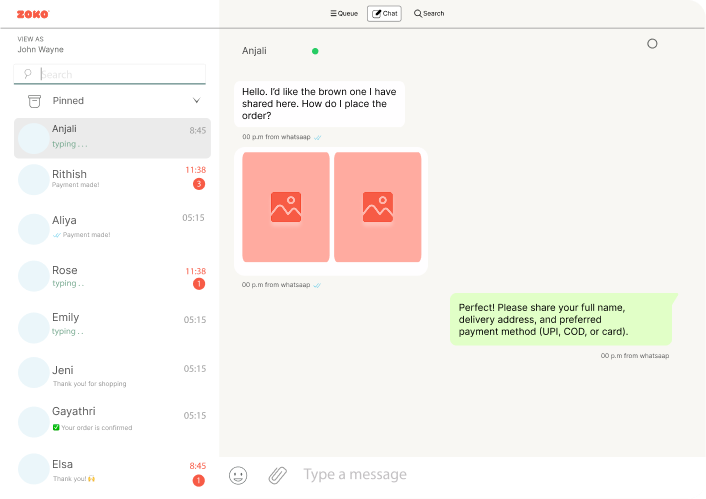Click Aliya's avatar circle
Image resolution: width=706 pixels, height=499 pixels.
pos(34,229)
